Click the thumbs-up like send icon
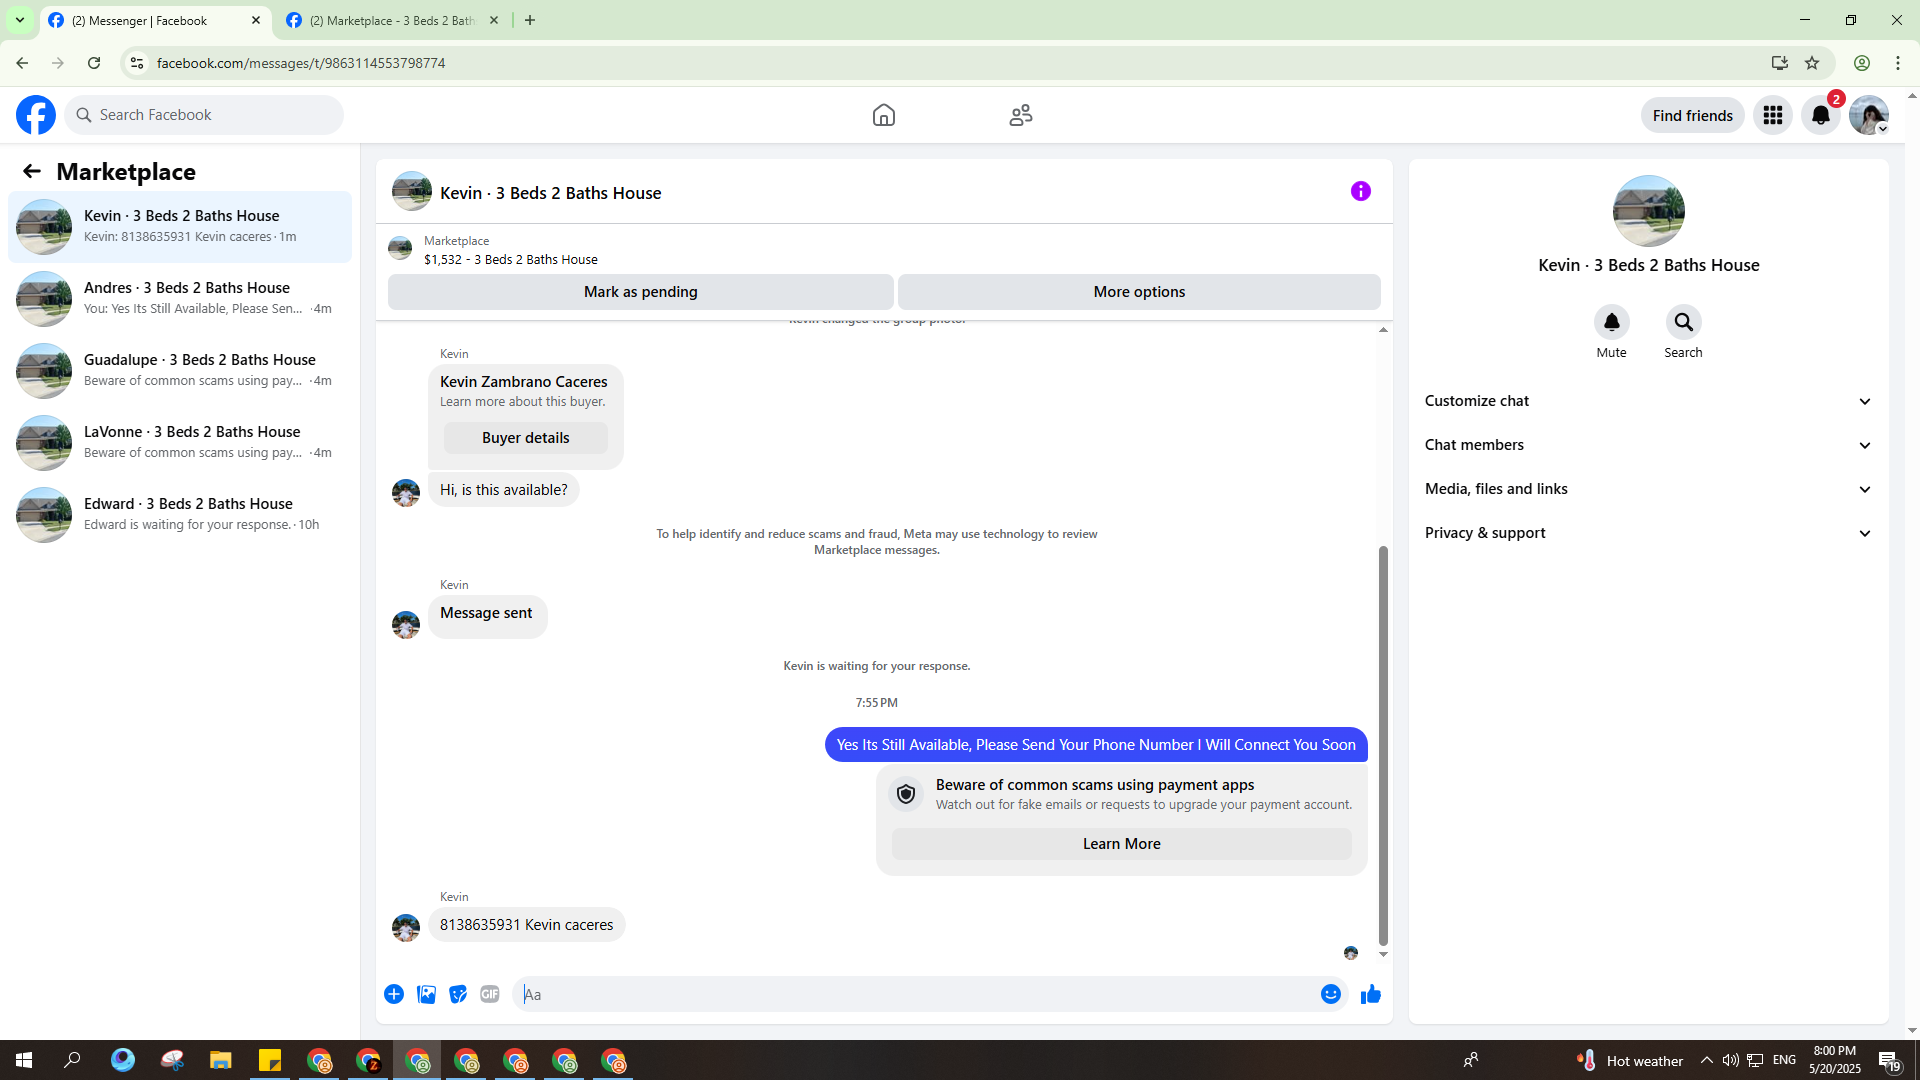This screenshot has width=1920, height=1080. 1370,994
